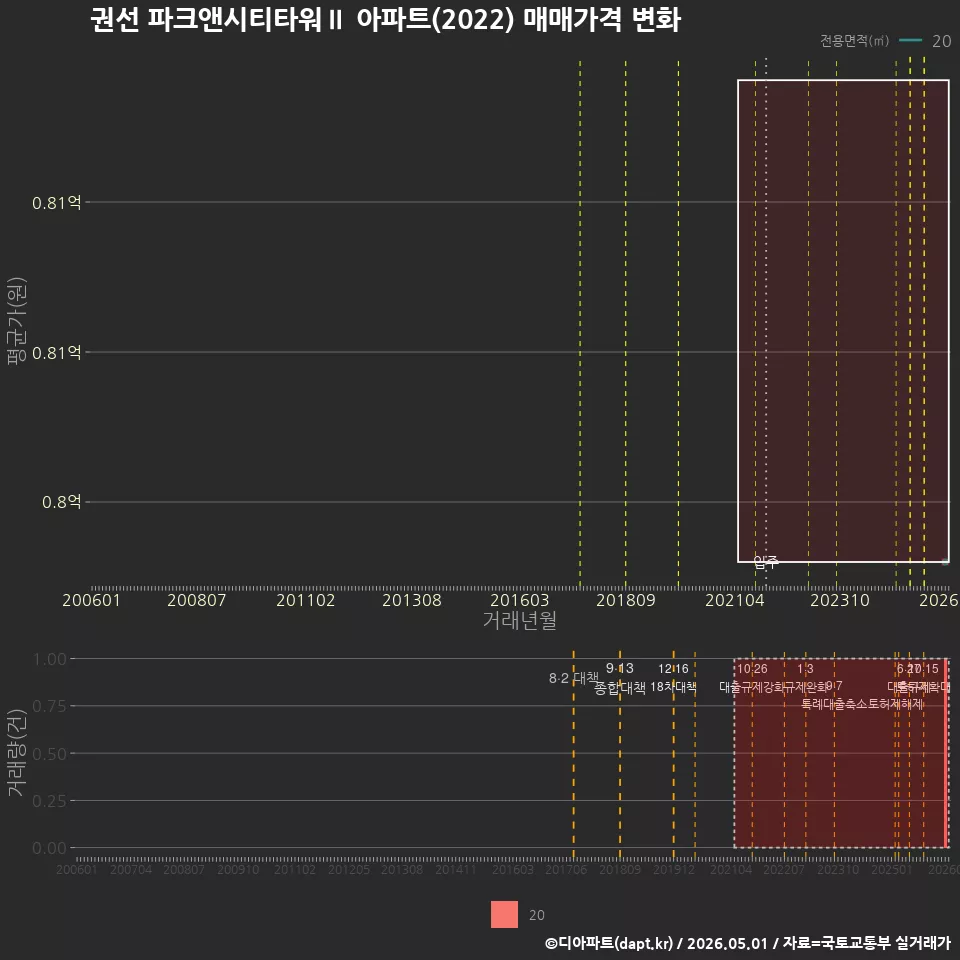Click the 12·16 annotation label
The image size is (960, 960).
pos(673,669)
